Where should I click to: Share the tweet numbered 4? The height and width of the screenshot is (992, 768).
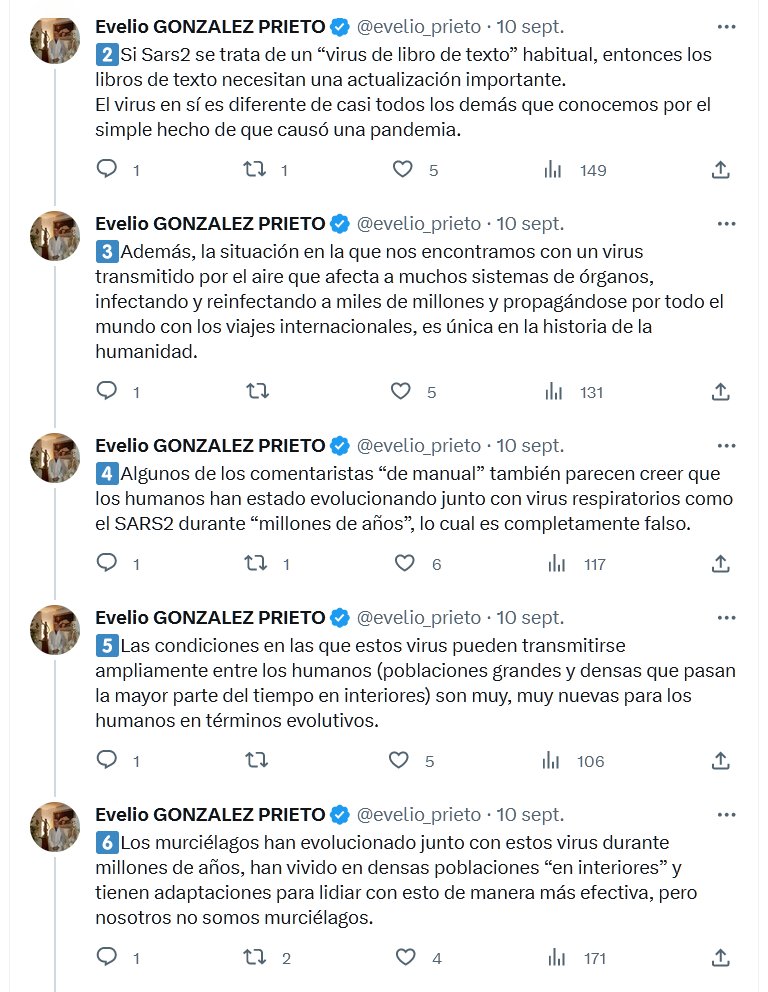pyautogui.click(x=720, y=564)
